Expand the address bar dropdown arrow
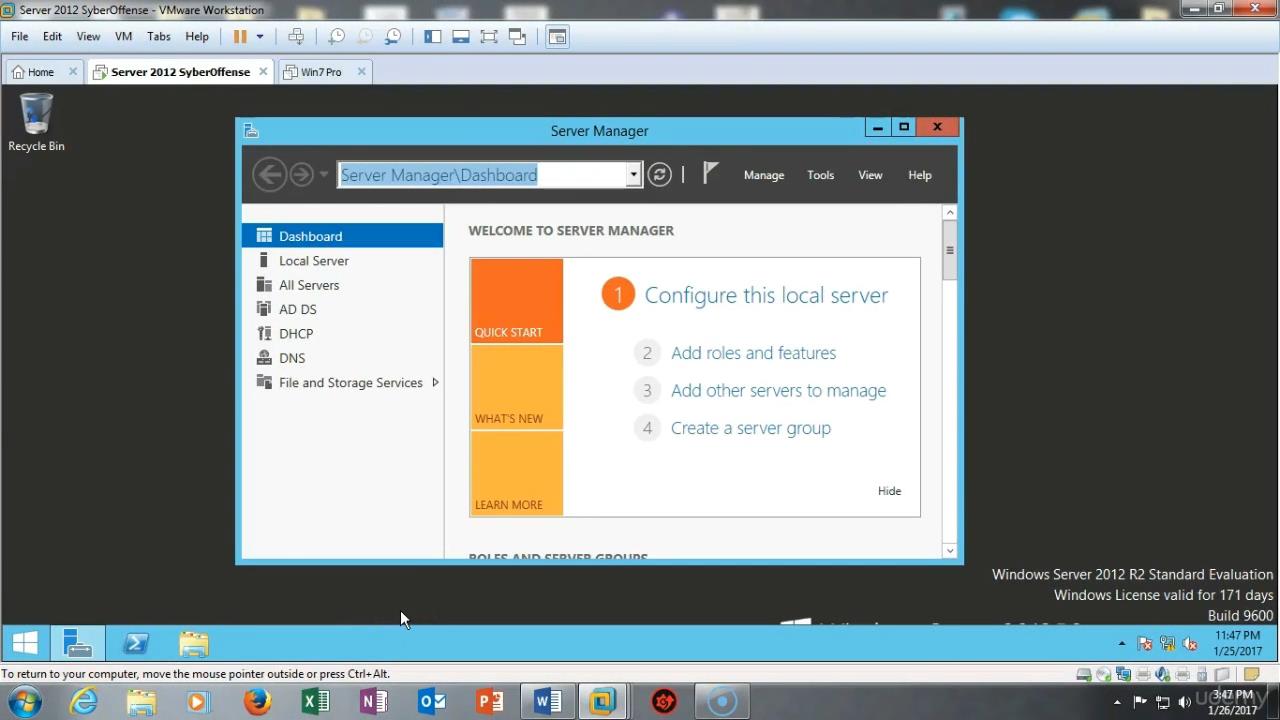 634,175
